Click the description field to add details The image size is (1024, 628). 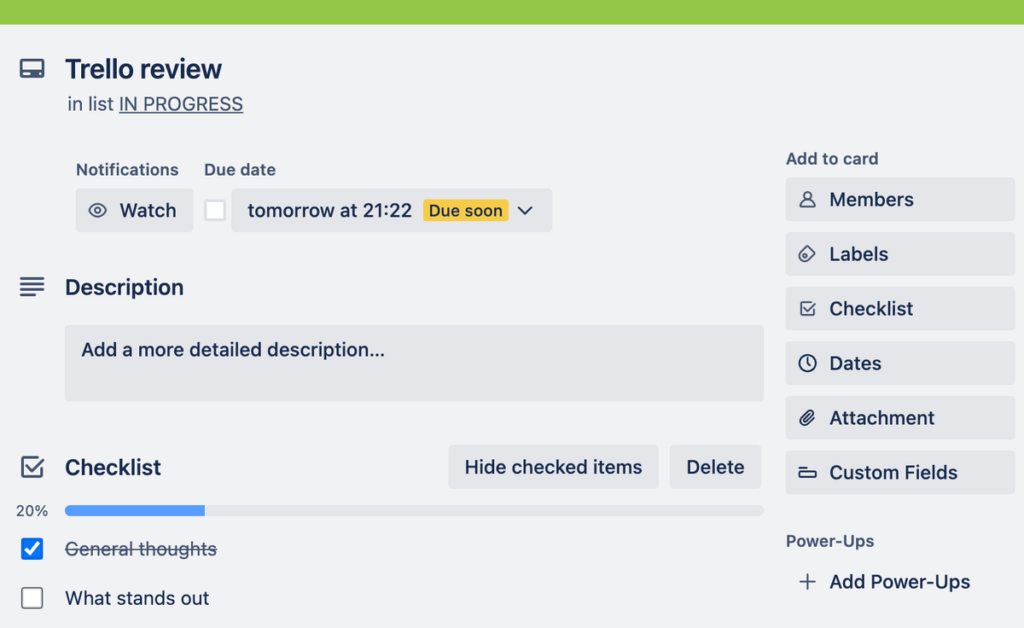(414, 362)
